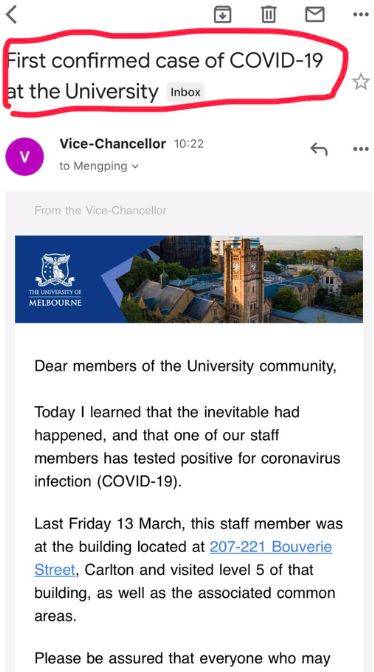The width and height of the screenshot is (374, 672).
Task: Tap the 'From the Vice-Chancellor' preheader
Action: click(x=100, y=210)
